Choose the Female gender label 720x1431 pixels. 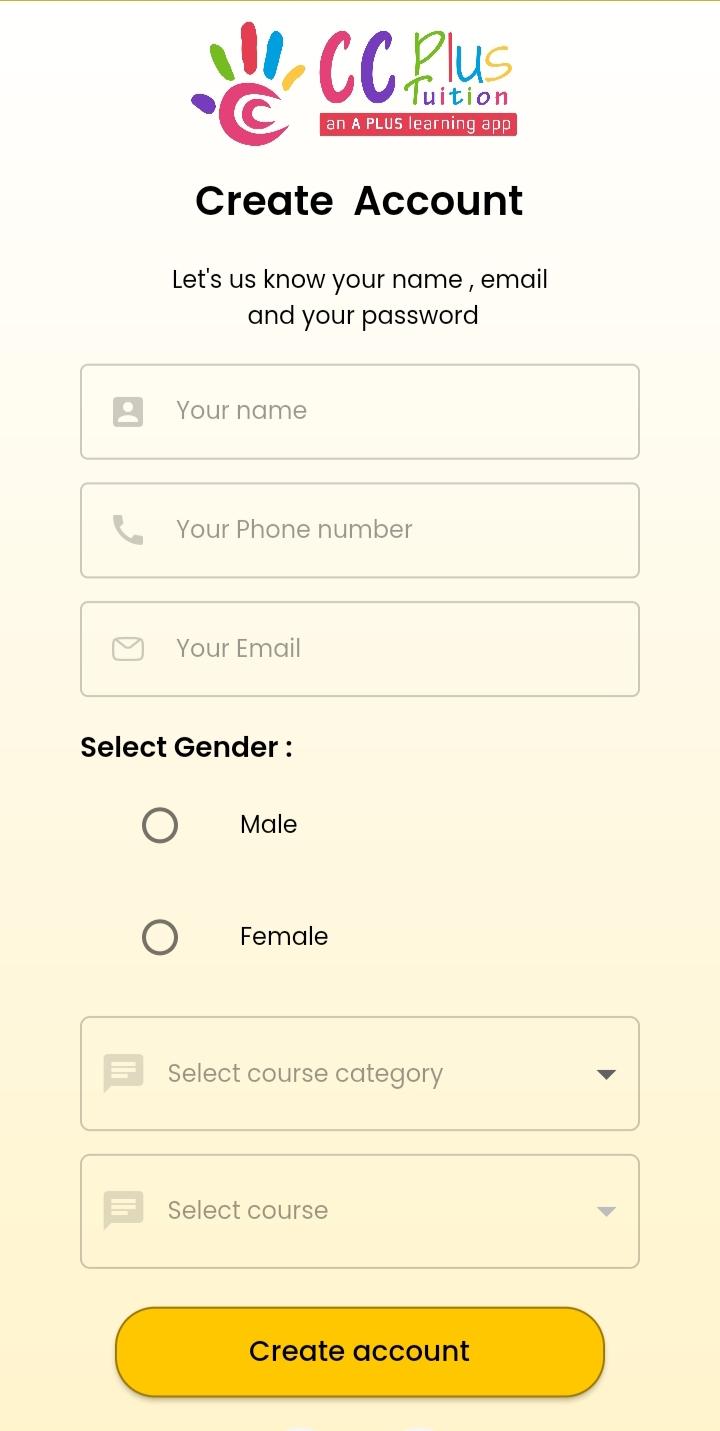284,937
